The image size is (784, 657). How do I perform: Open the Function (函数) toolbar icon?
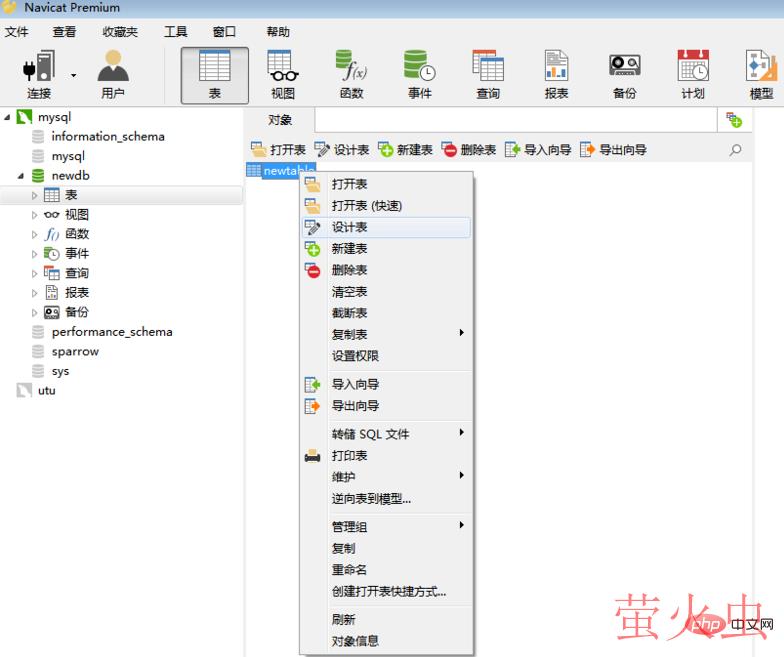coord(352,75)
